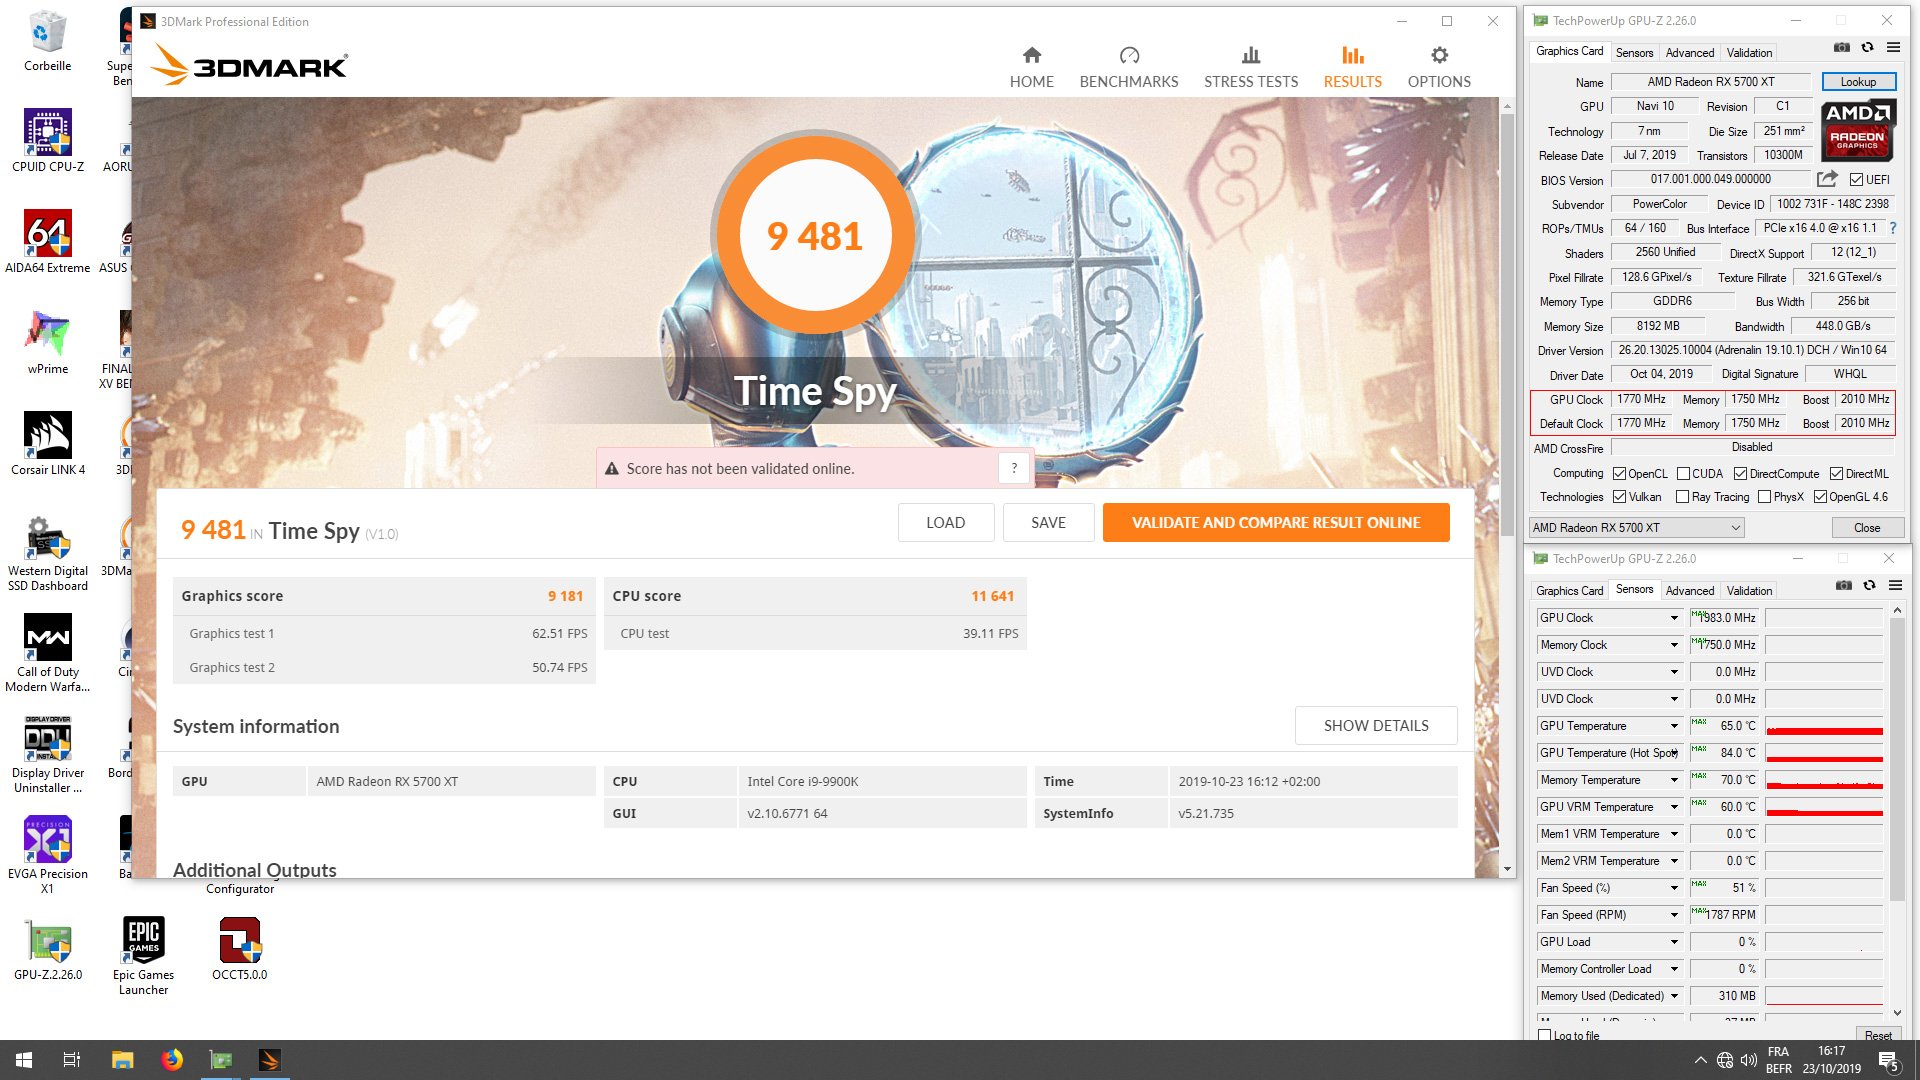The height and width of the screenshot is (1080, 1920).
Task: Open the Options gear icon
Action: (x=1439, y=55)
